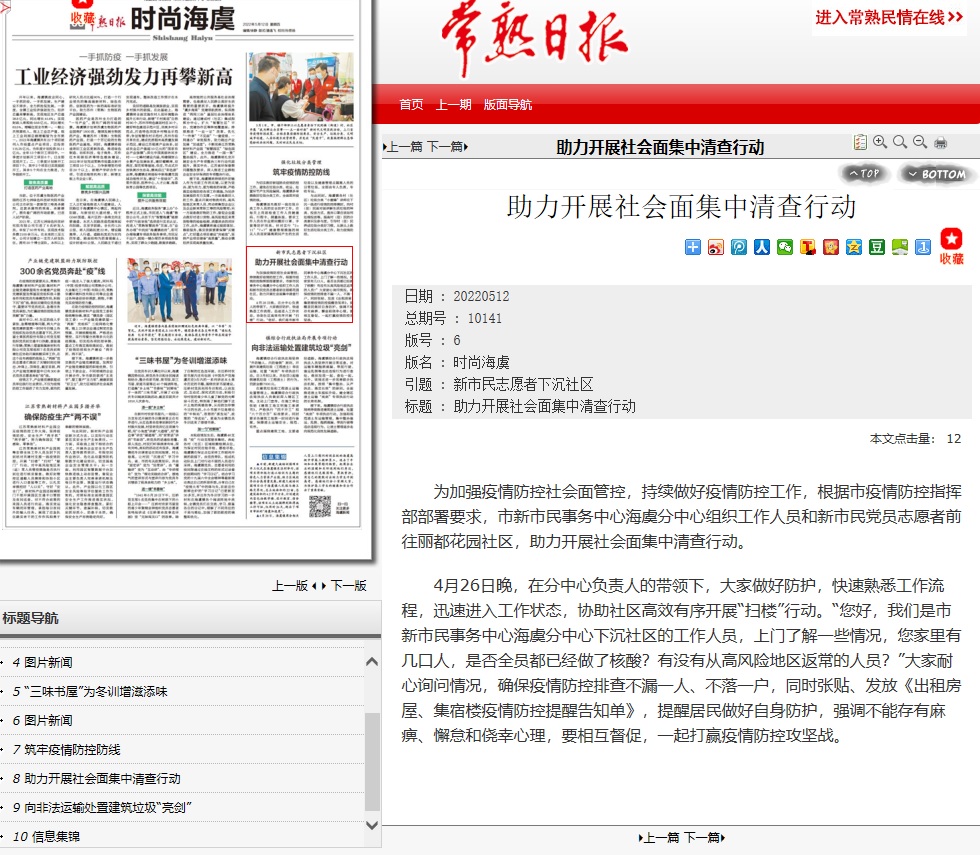Screen dimensions: 980x855
Task: Click 确保防疫生产"两不误" article on newspaper page
Action: pyautogui.click(x=62, y=461)
